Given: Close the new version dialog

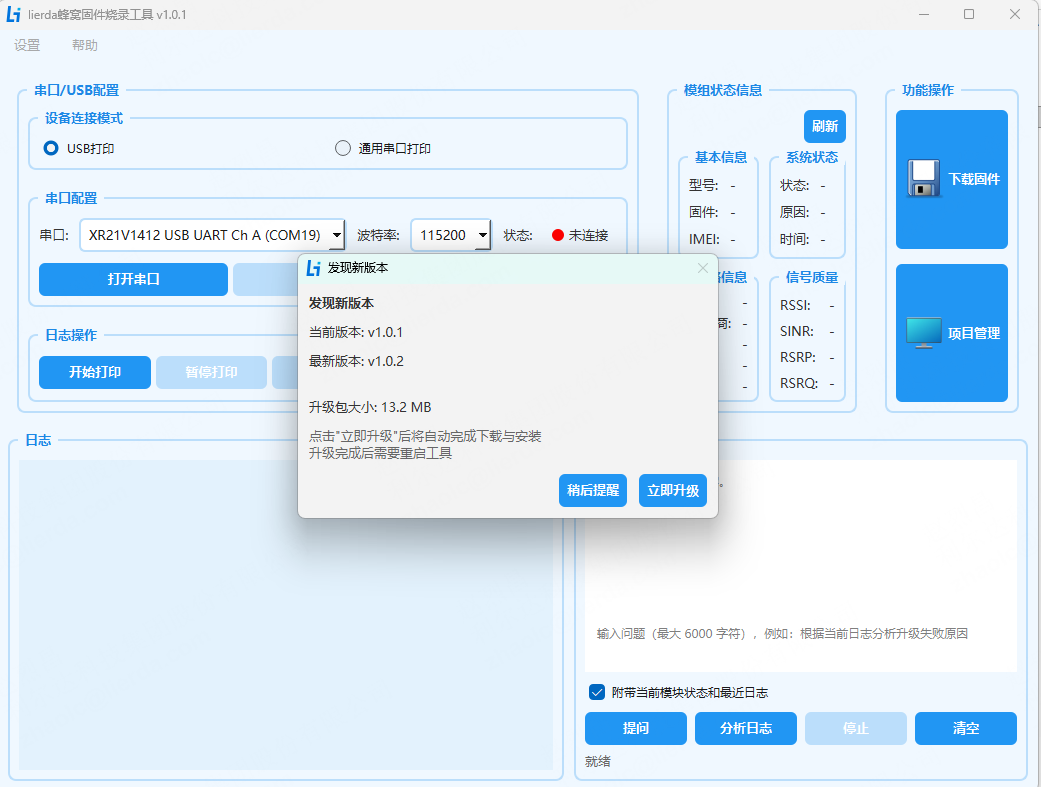Looking at the screenshot, I should click(702, 268).
